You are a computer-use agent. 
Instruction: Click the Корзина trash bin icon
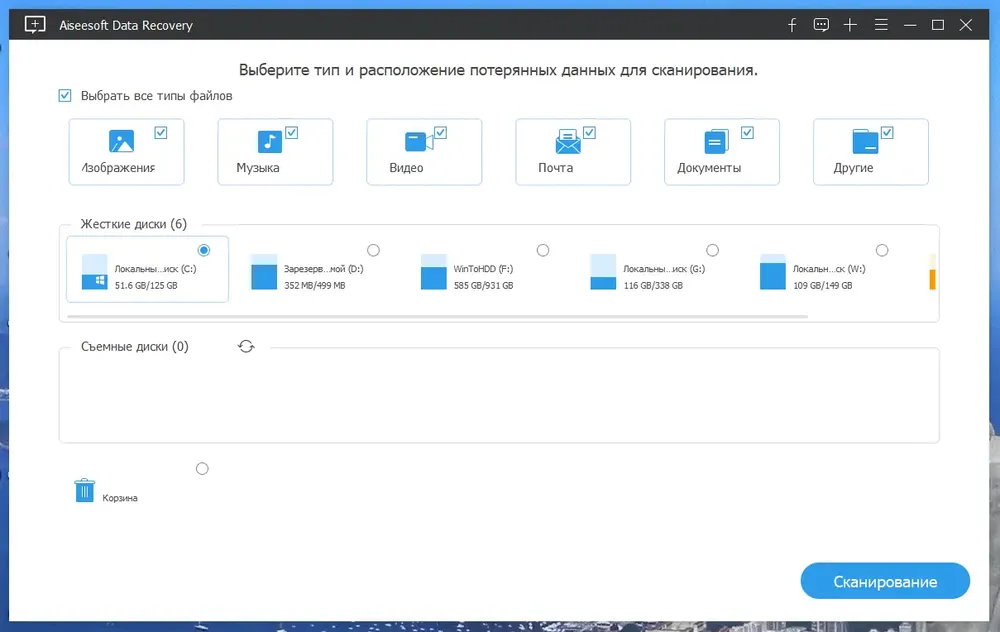[x=84, y=490]
